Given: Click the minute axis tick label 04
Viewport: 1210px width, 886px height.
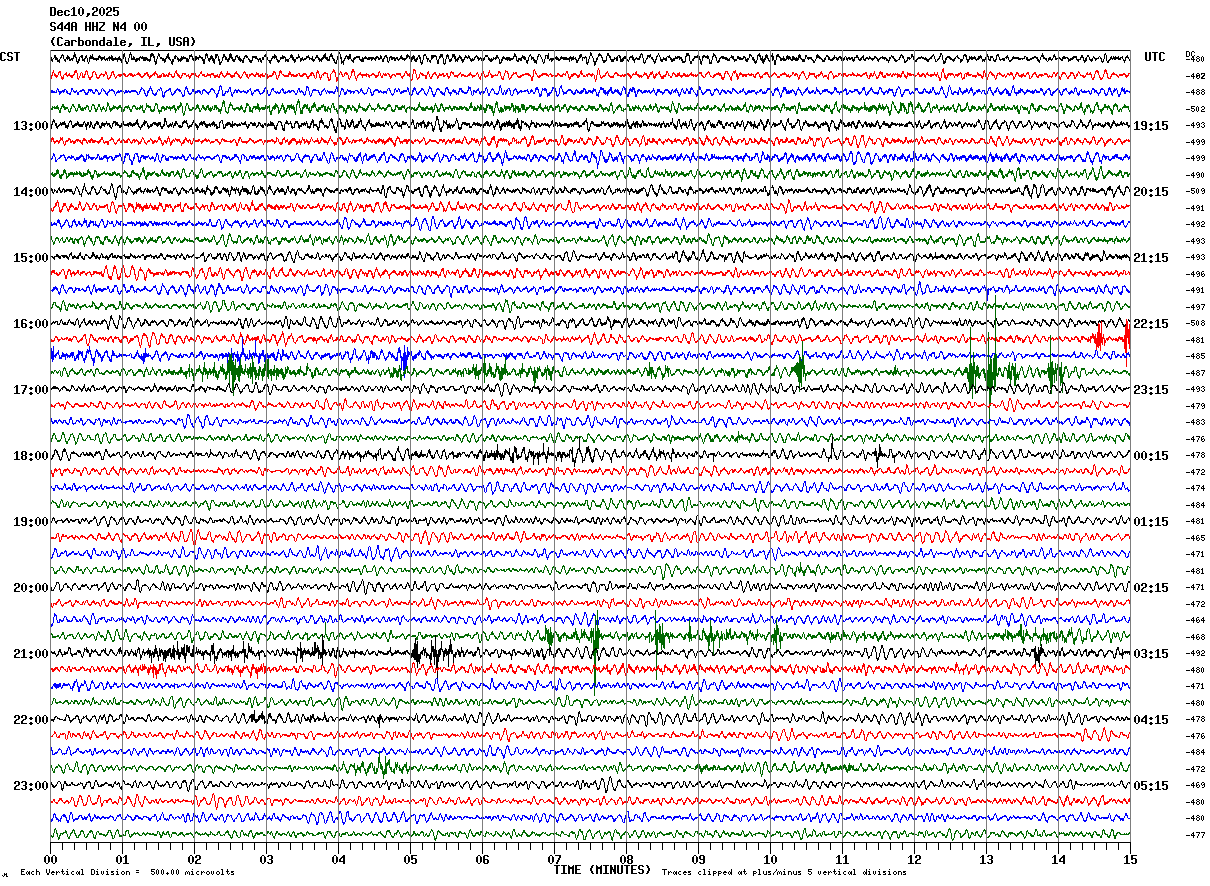Looking at the screenshot, I should (x=338, y=858).
